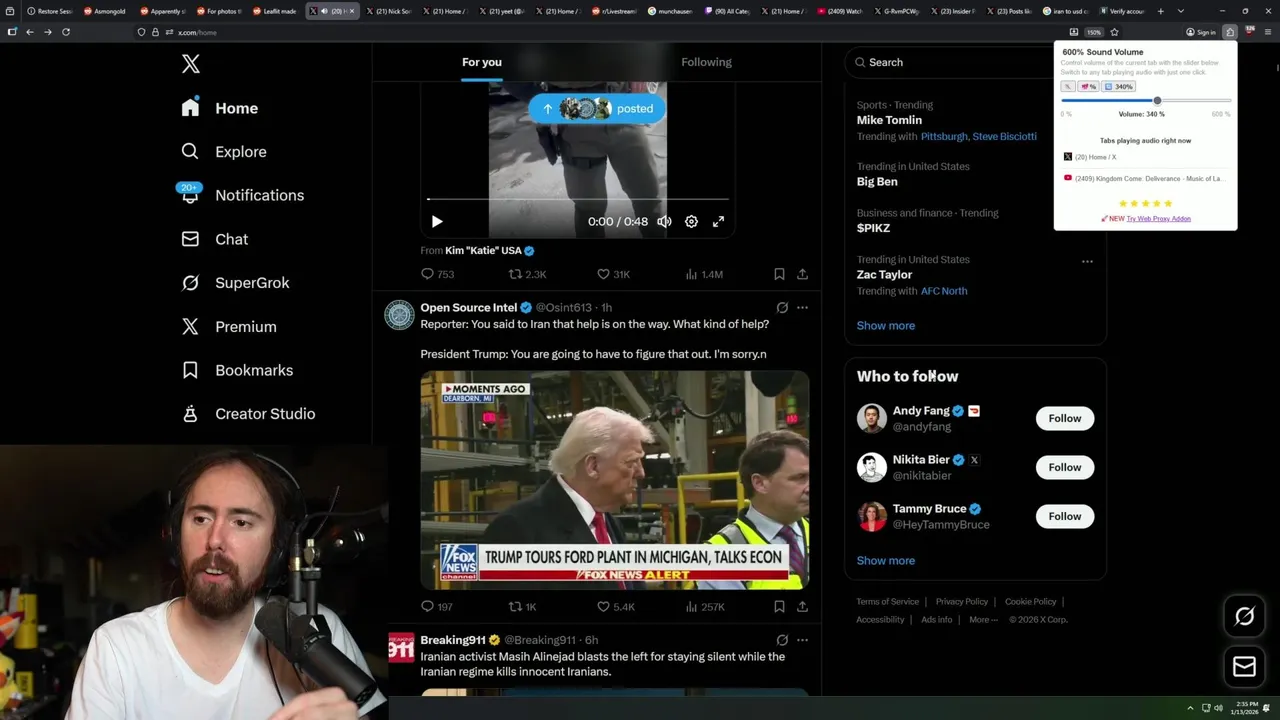Like the post with 31K likes
Viewport: 1280px width, 720px height.
[613, 274]
